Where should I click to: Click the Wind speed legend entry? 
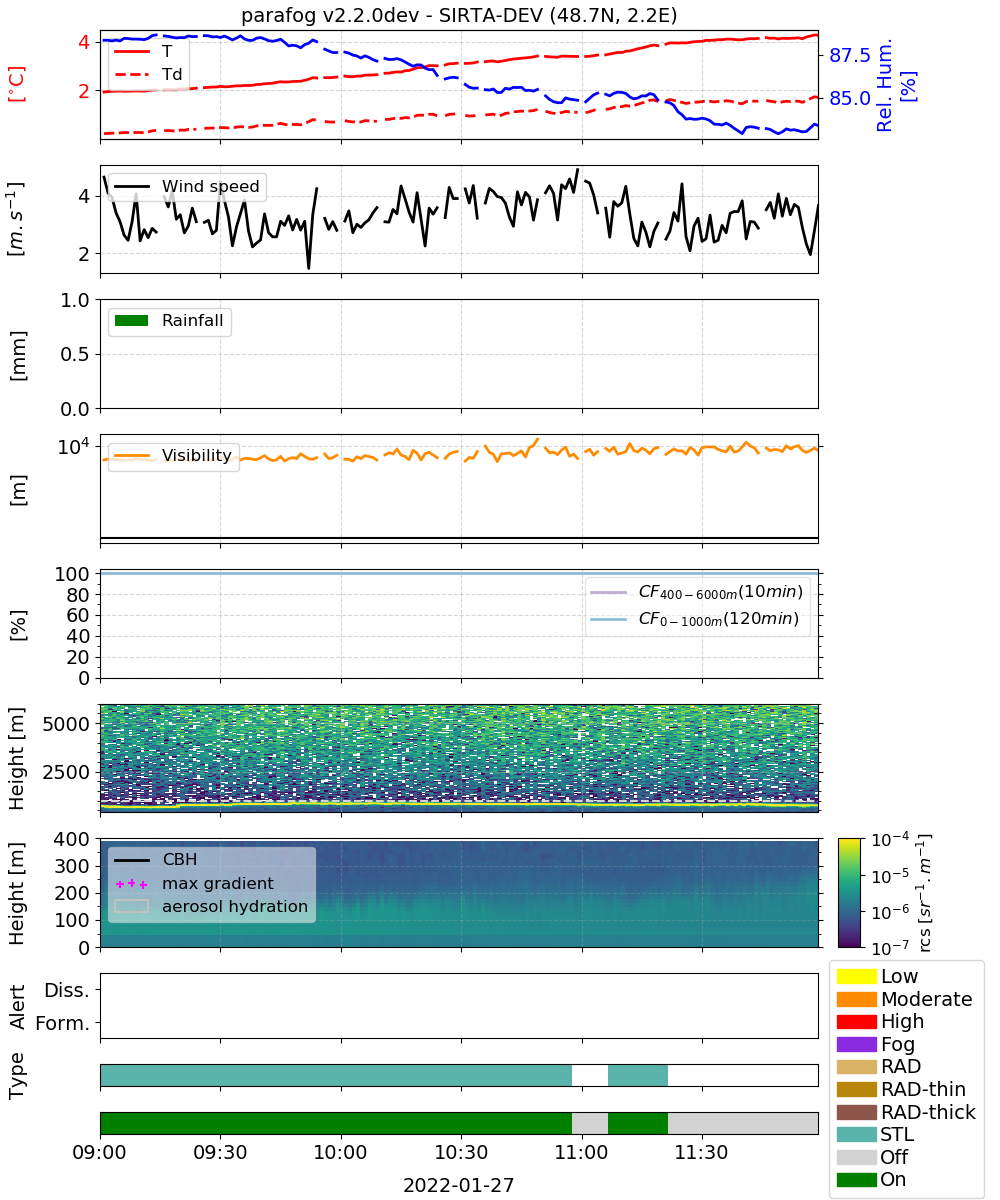pos(188,186)
